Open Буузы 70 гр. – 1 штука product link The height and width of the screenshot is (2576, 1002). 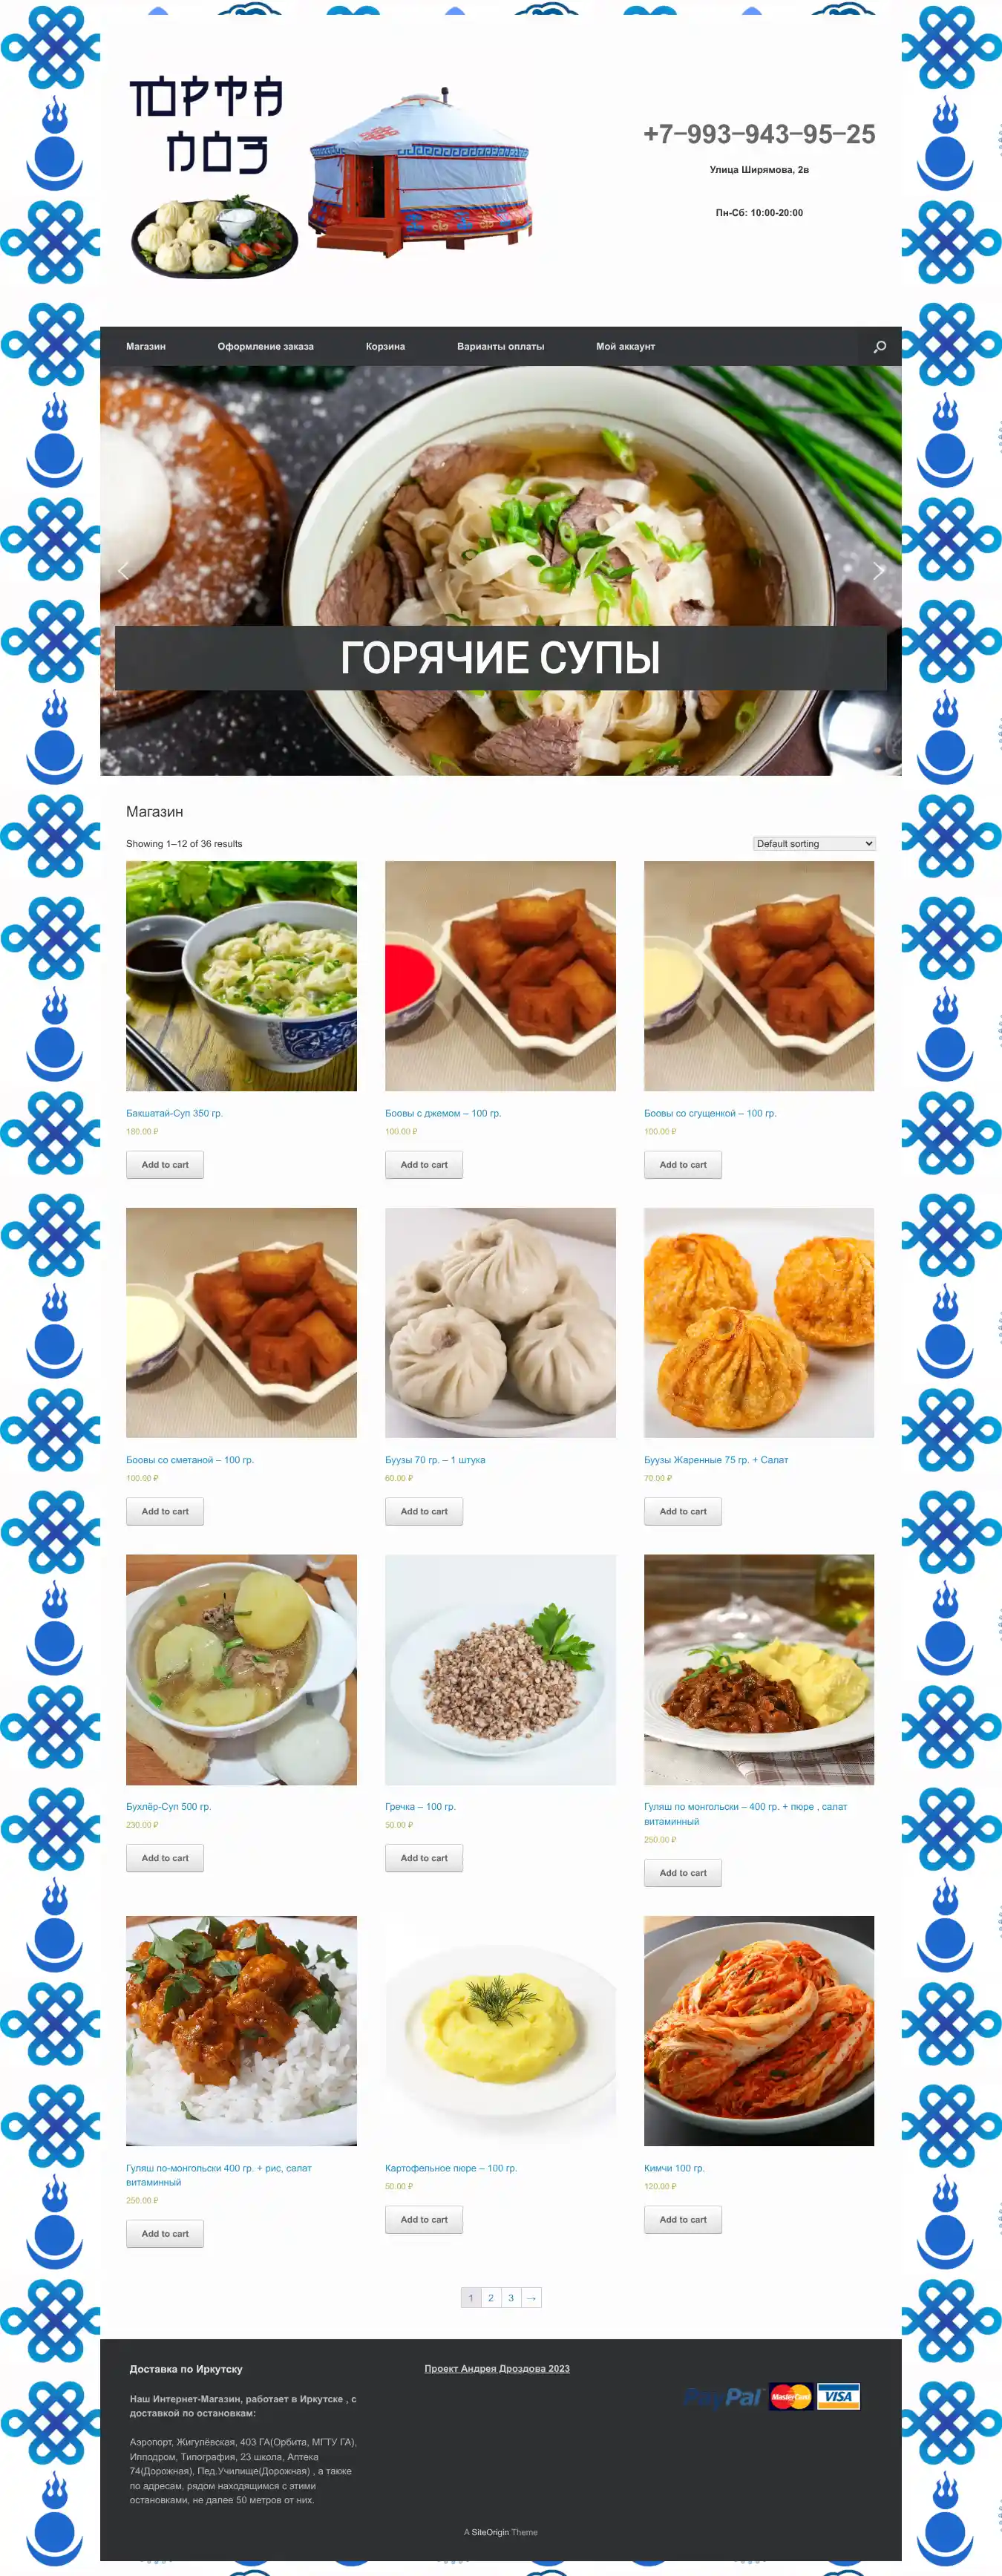click(x=435, y=1460)
